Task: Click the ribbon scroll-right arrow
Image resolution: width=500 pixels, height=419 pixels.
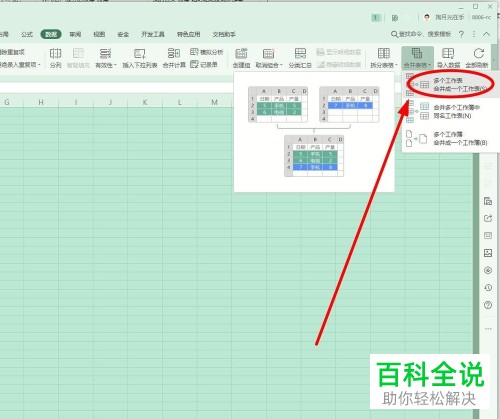Action: coord(494,59)
